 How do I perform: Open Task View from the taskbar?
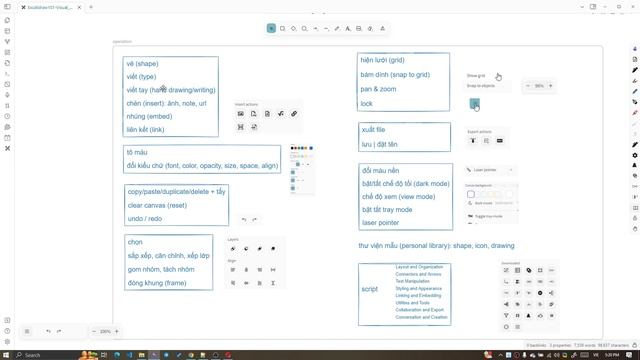pyautogui.click(x=104, y=355)
